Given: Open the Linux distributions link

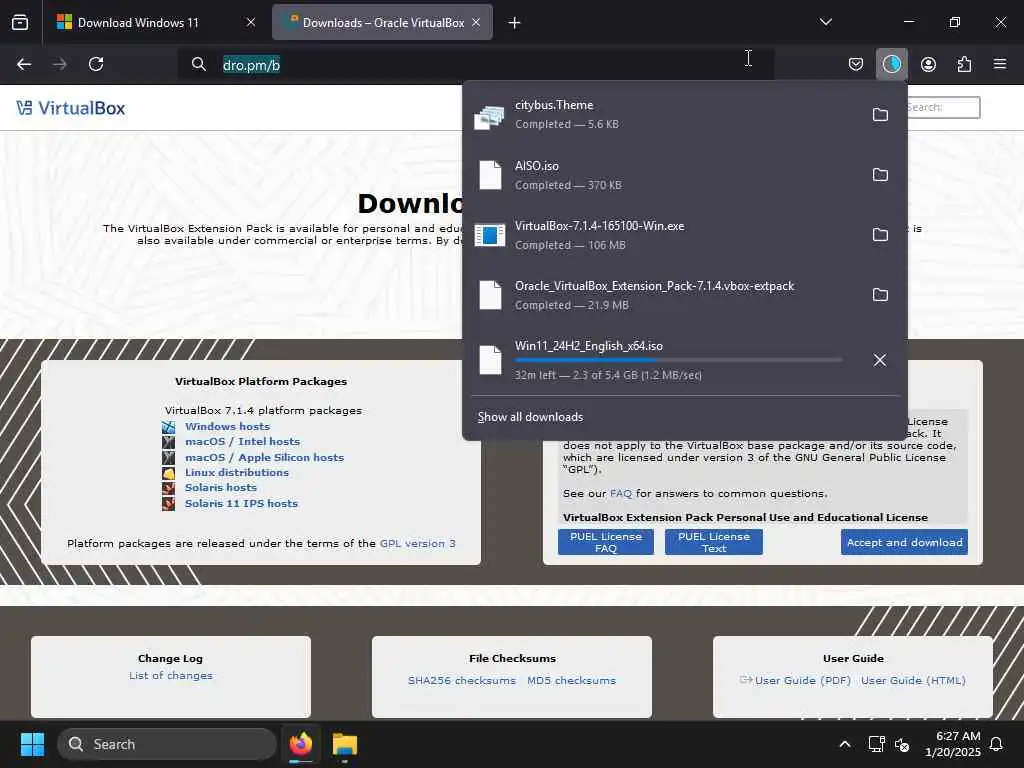Looking at the screenshot, I should coord(236,472).
